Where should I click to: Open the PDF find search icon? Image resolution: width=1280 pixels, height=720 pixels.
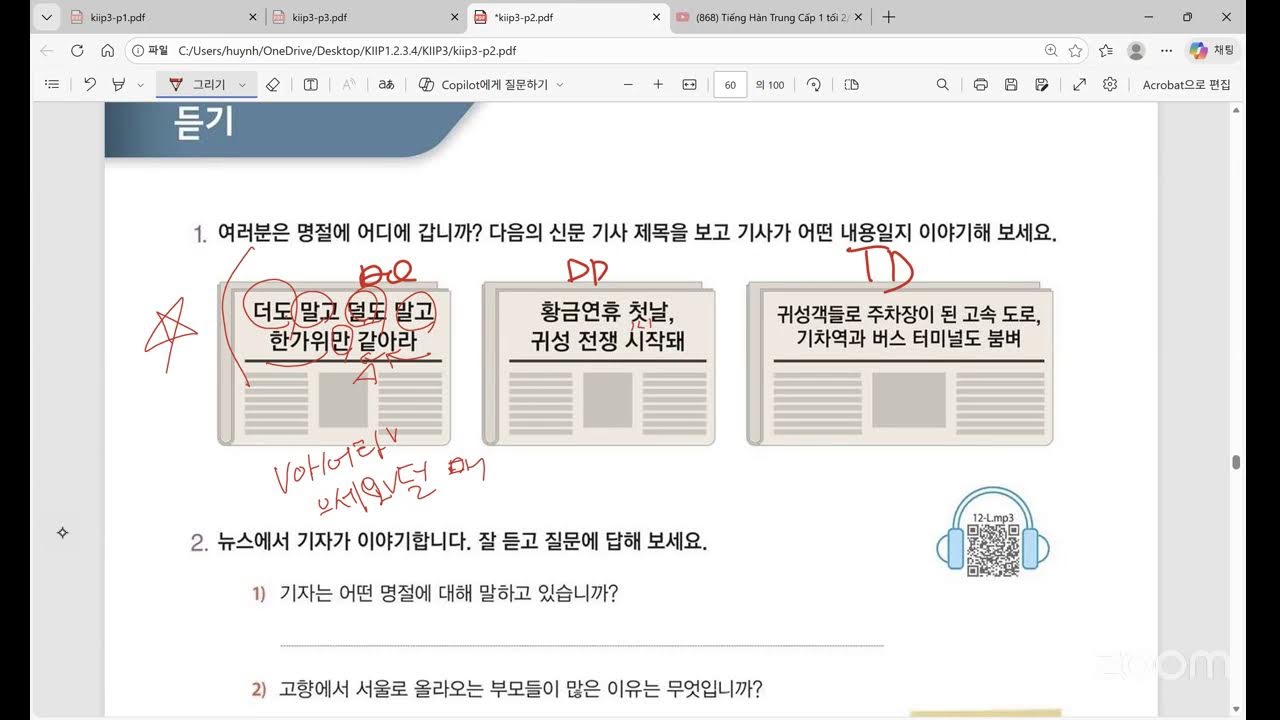coord(943,85)
